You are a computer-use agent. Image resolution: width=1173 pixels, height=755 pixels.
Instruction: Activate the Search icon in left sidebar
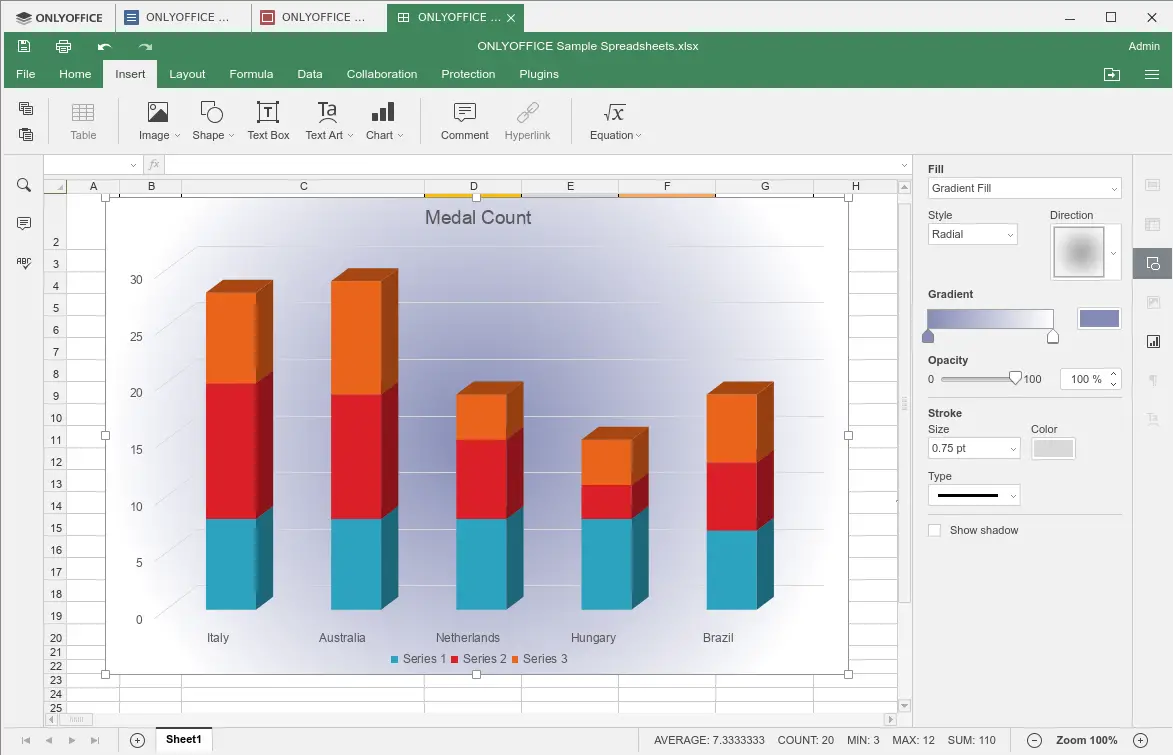click(23, 184)
